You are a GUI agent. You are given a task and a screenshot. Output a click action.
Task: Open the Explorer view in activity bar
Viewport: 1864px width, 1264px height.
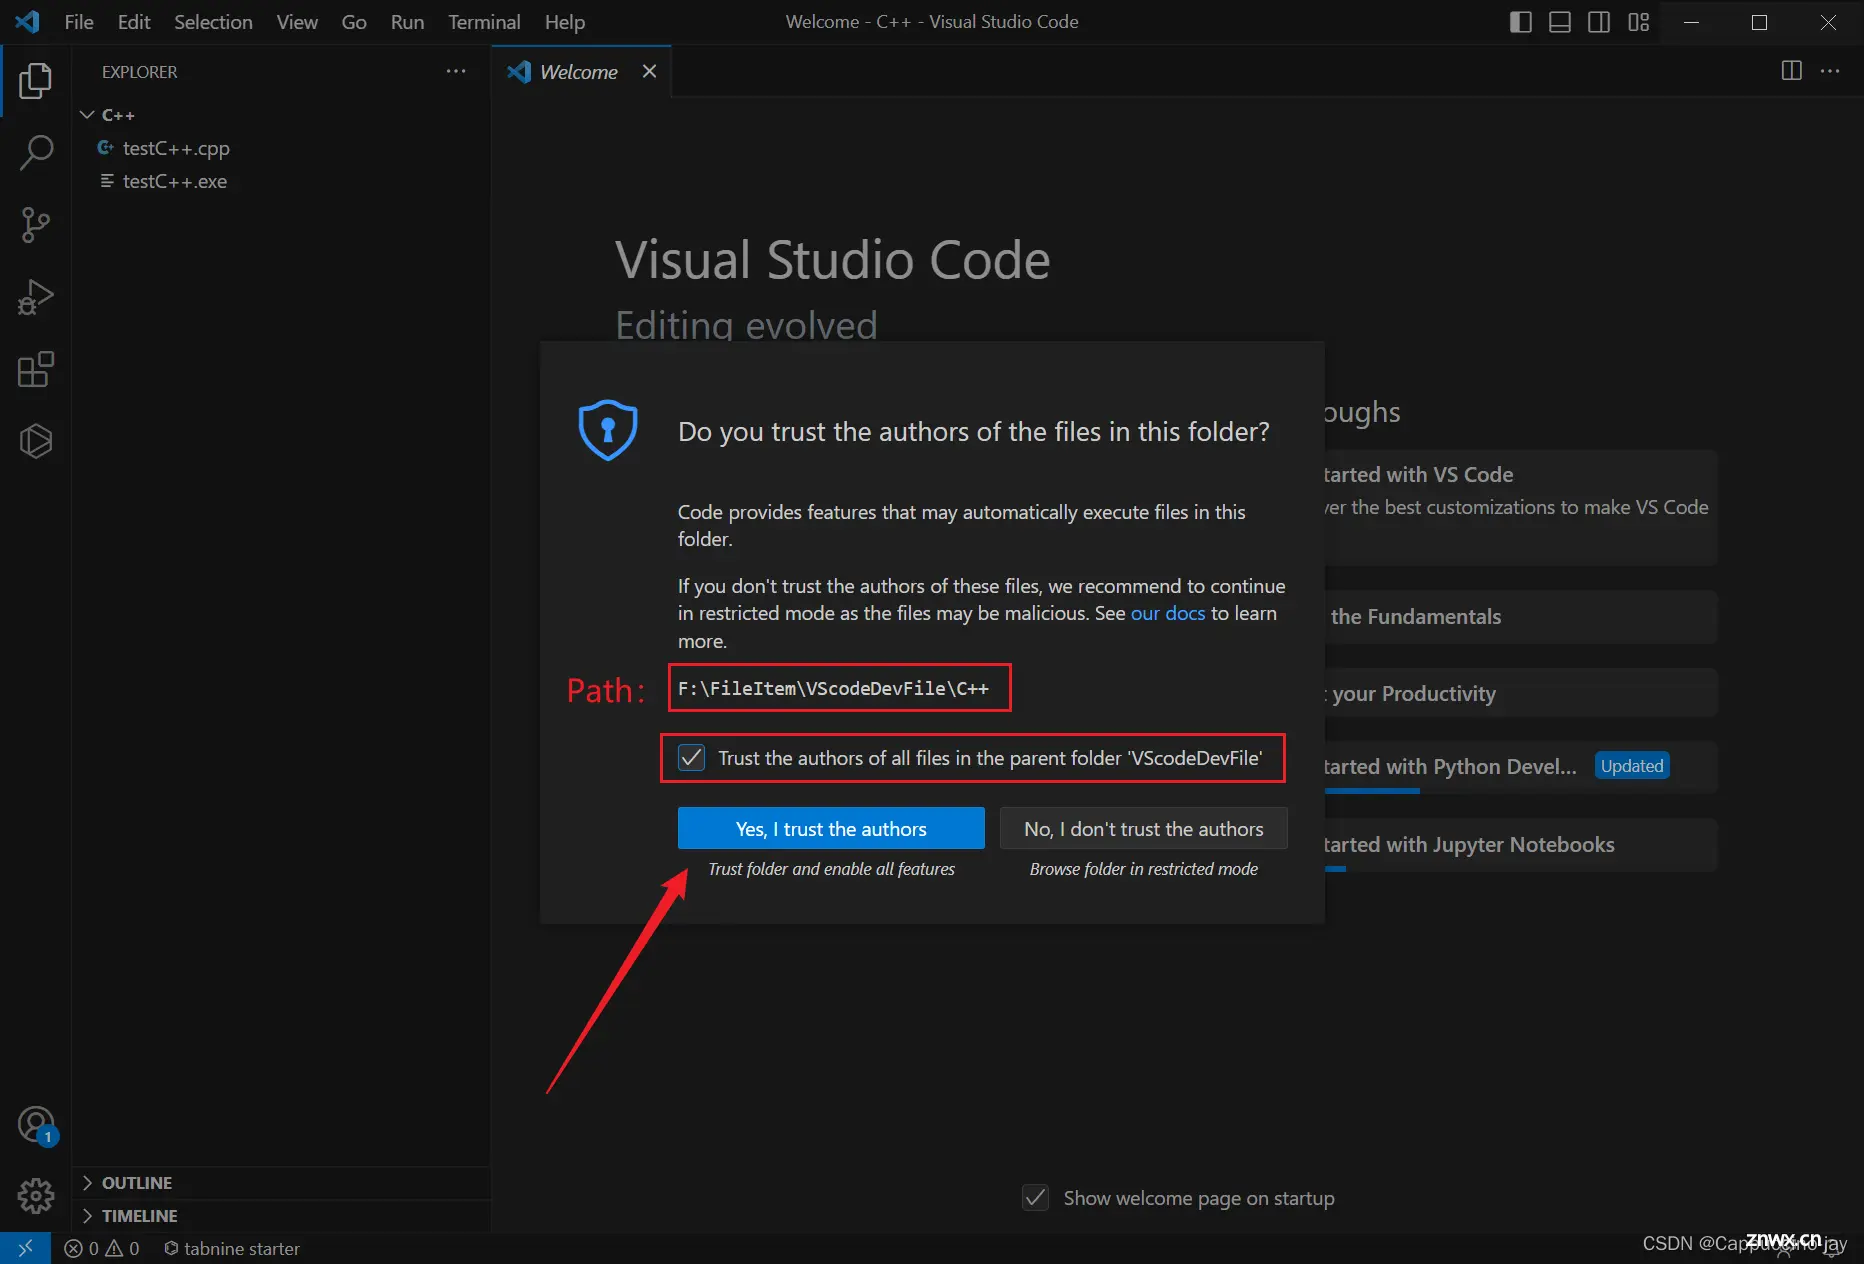35,81
